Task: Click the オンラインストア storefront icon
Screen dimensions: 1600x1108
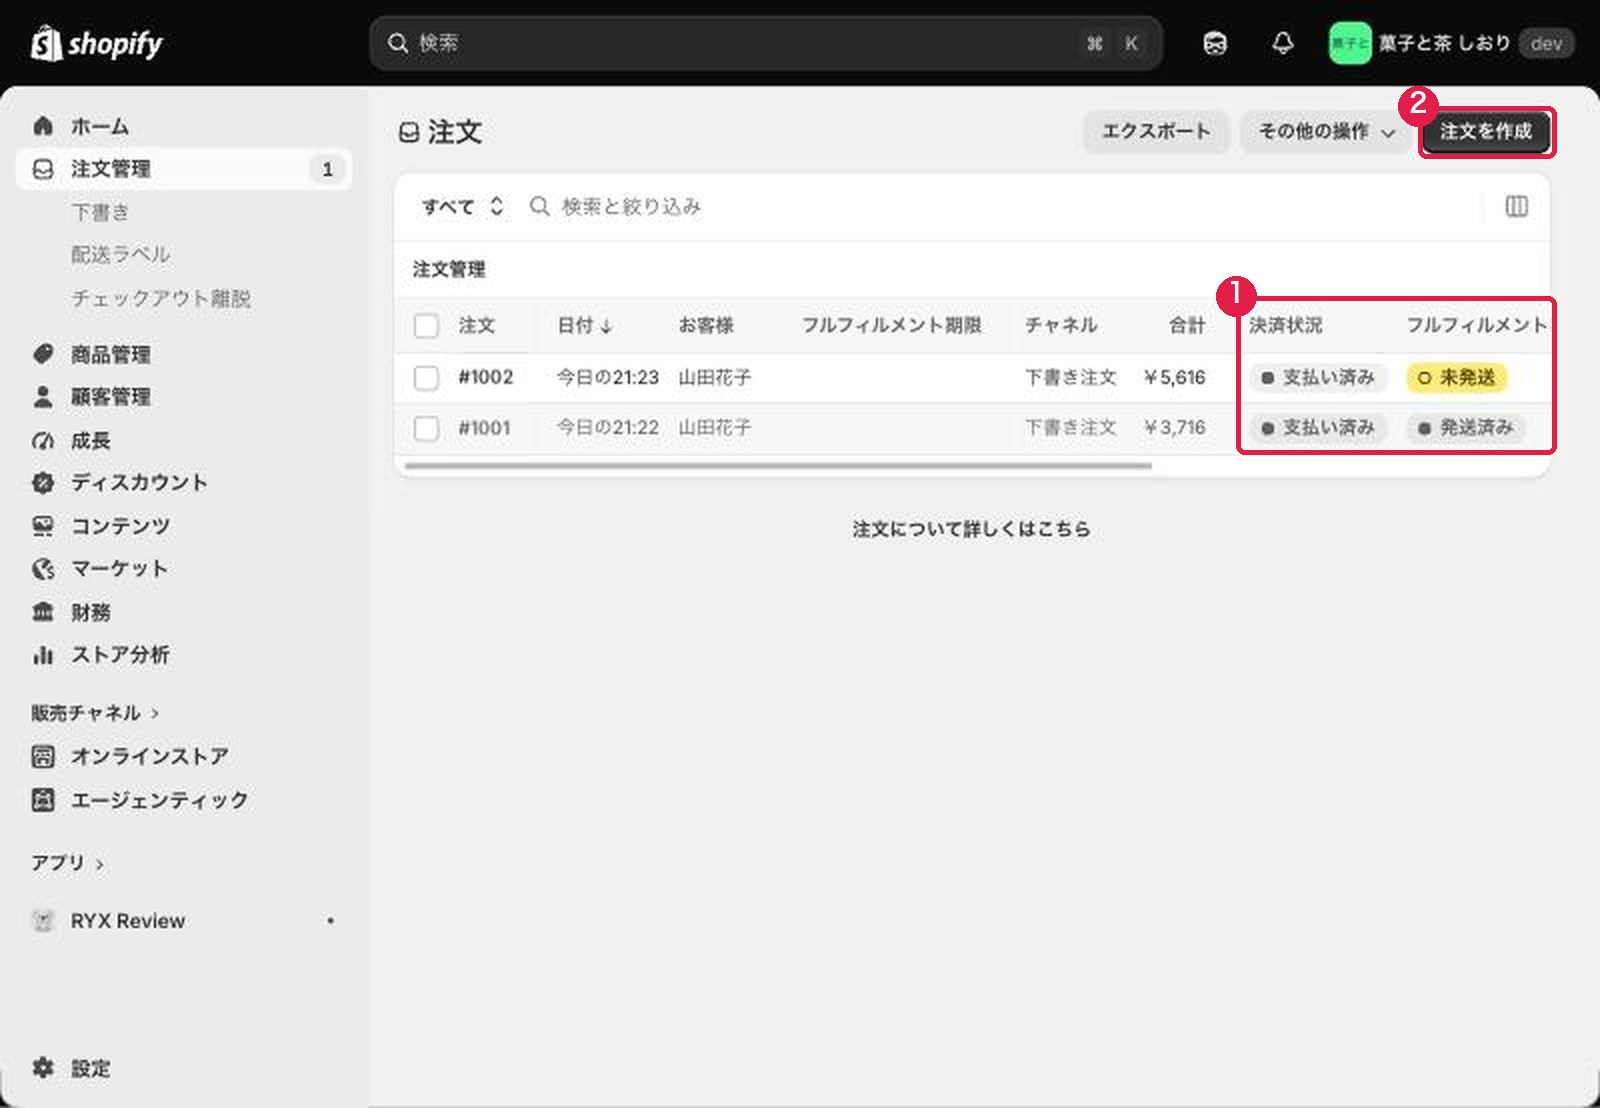Action: pos(43,757)
